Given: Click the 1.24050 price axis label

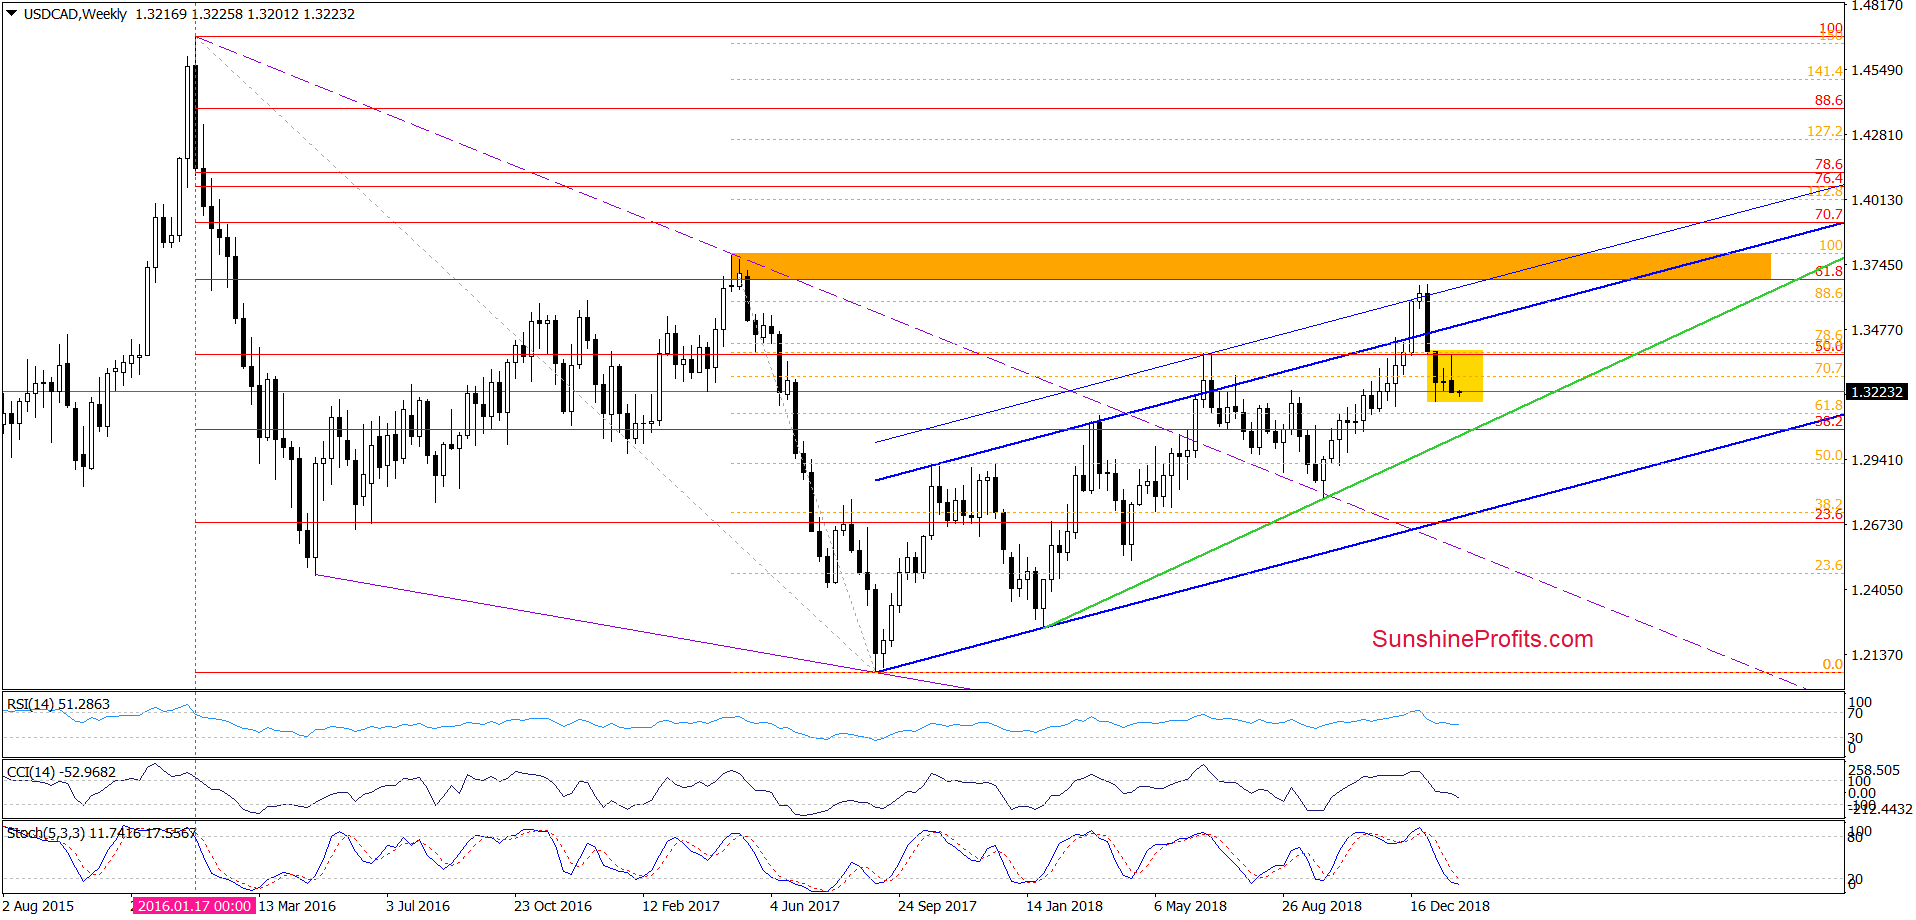Looking at the screenshot, I should tap(1877, 590).
